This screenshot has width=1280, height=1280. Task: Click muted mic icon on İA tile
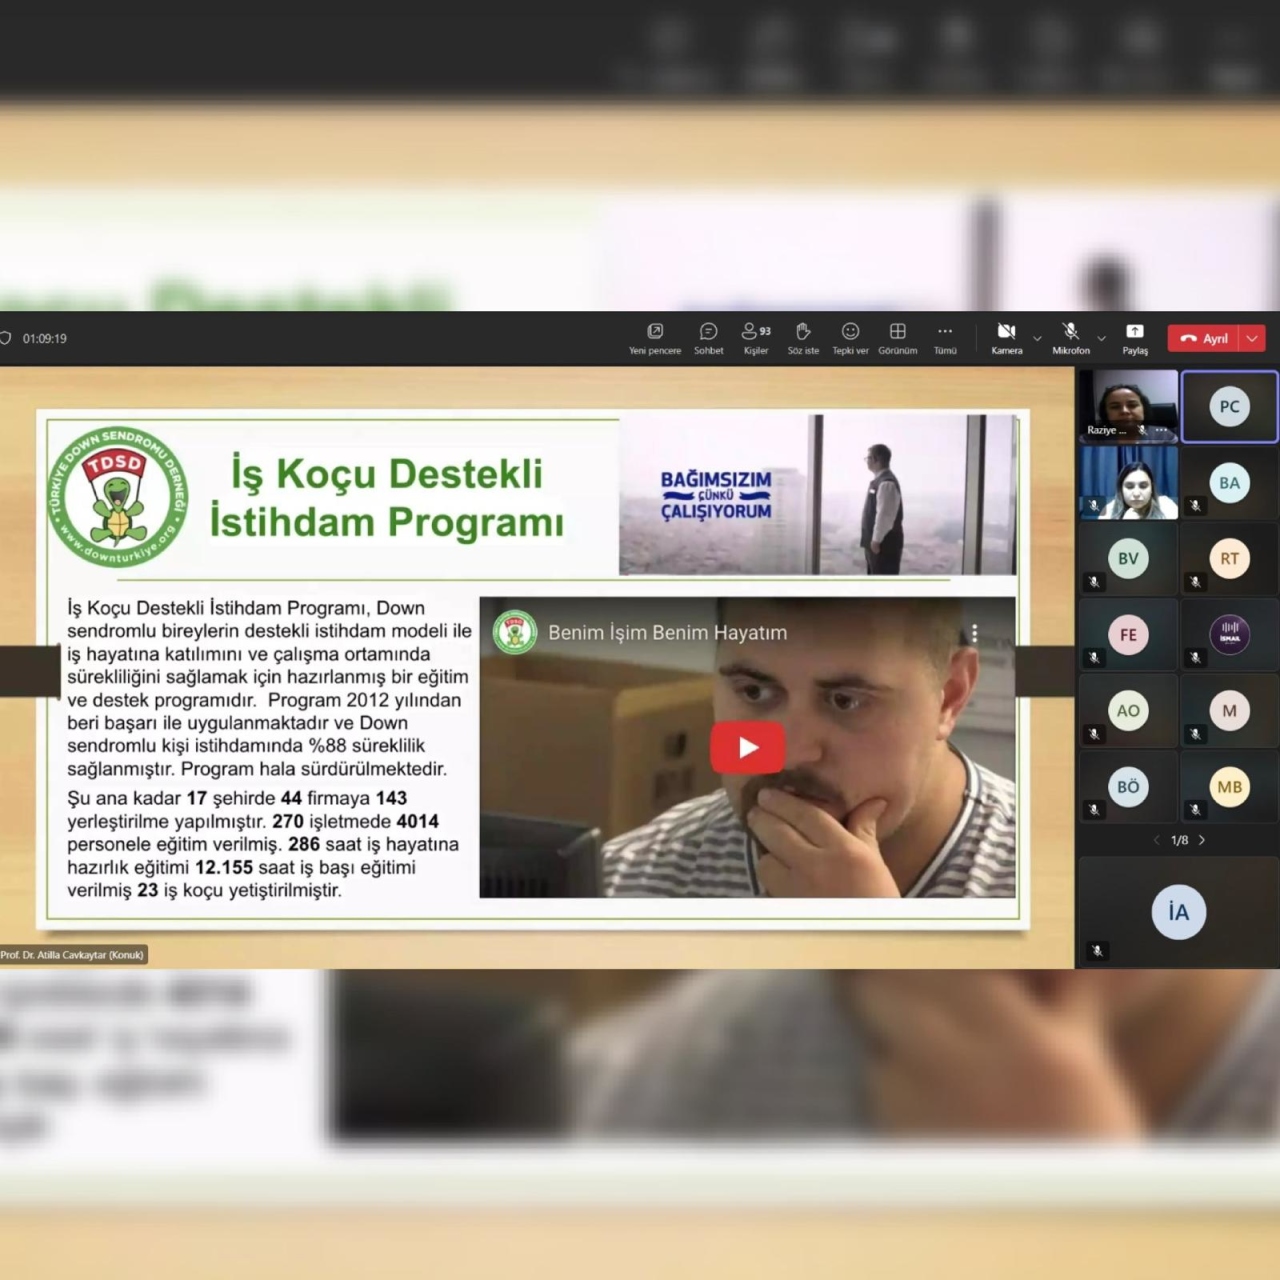tap(1097, 951)
